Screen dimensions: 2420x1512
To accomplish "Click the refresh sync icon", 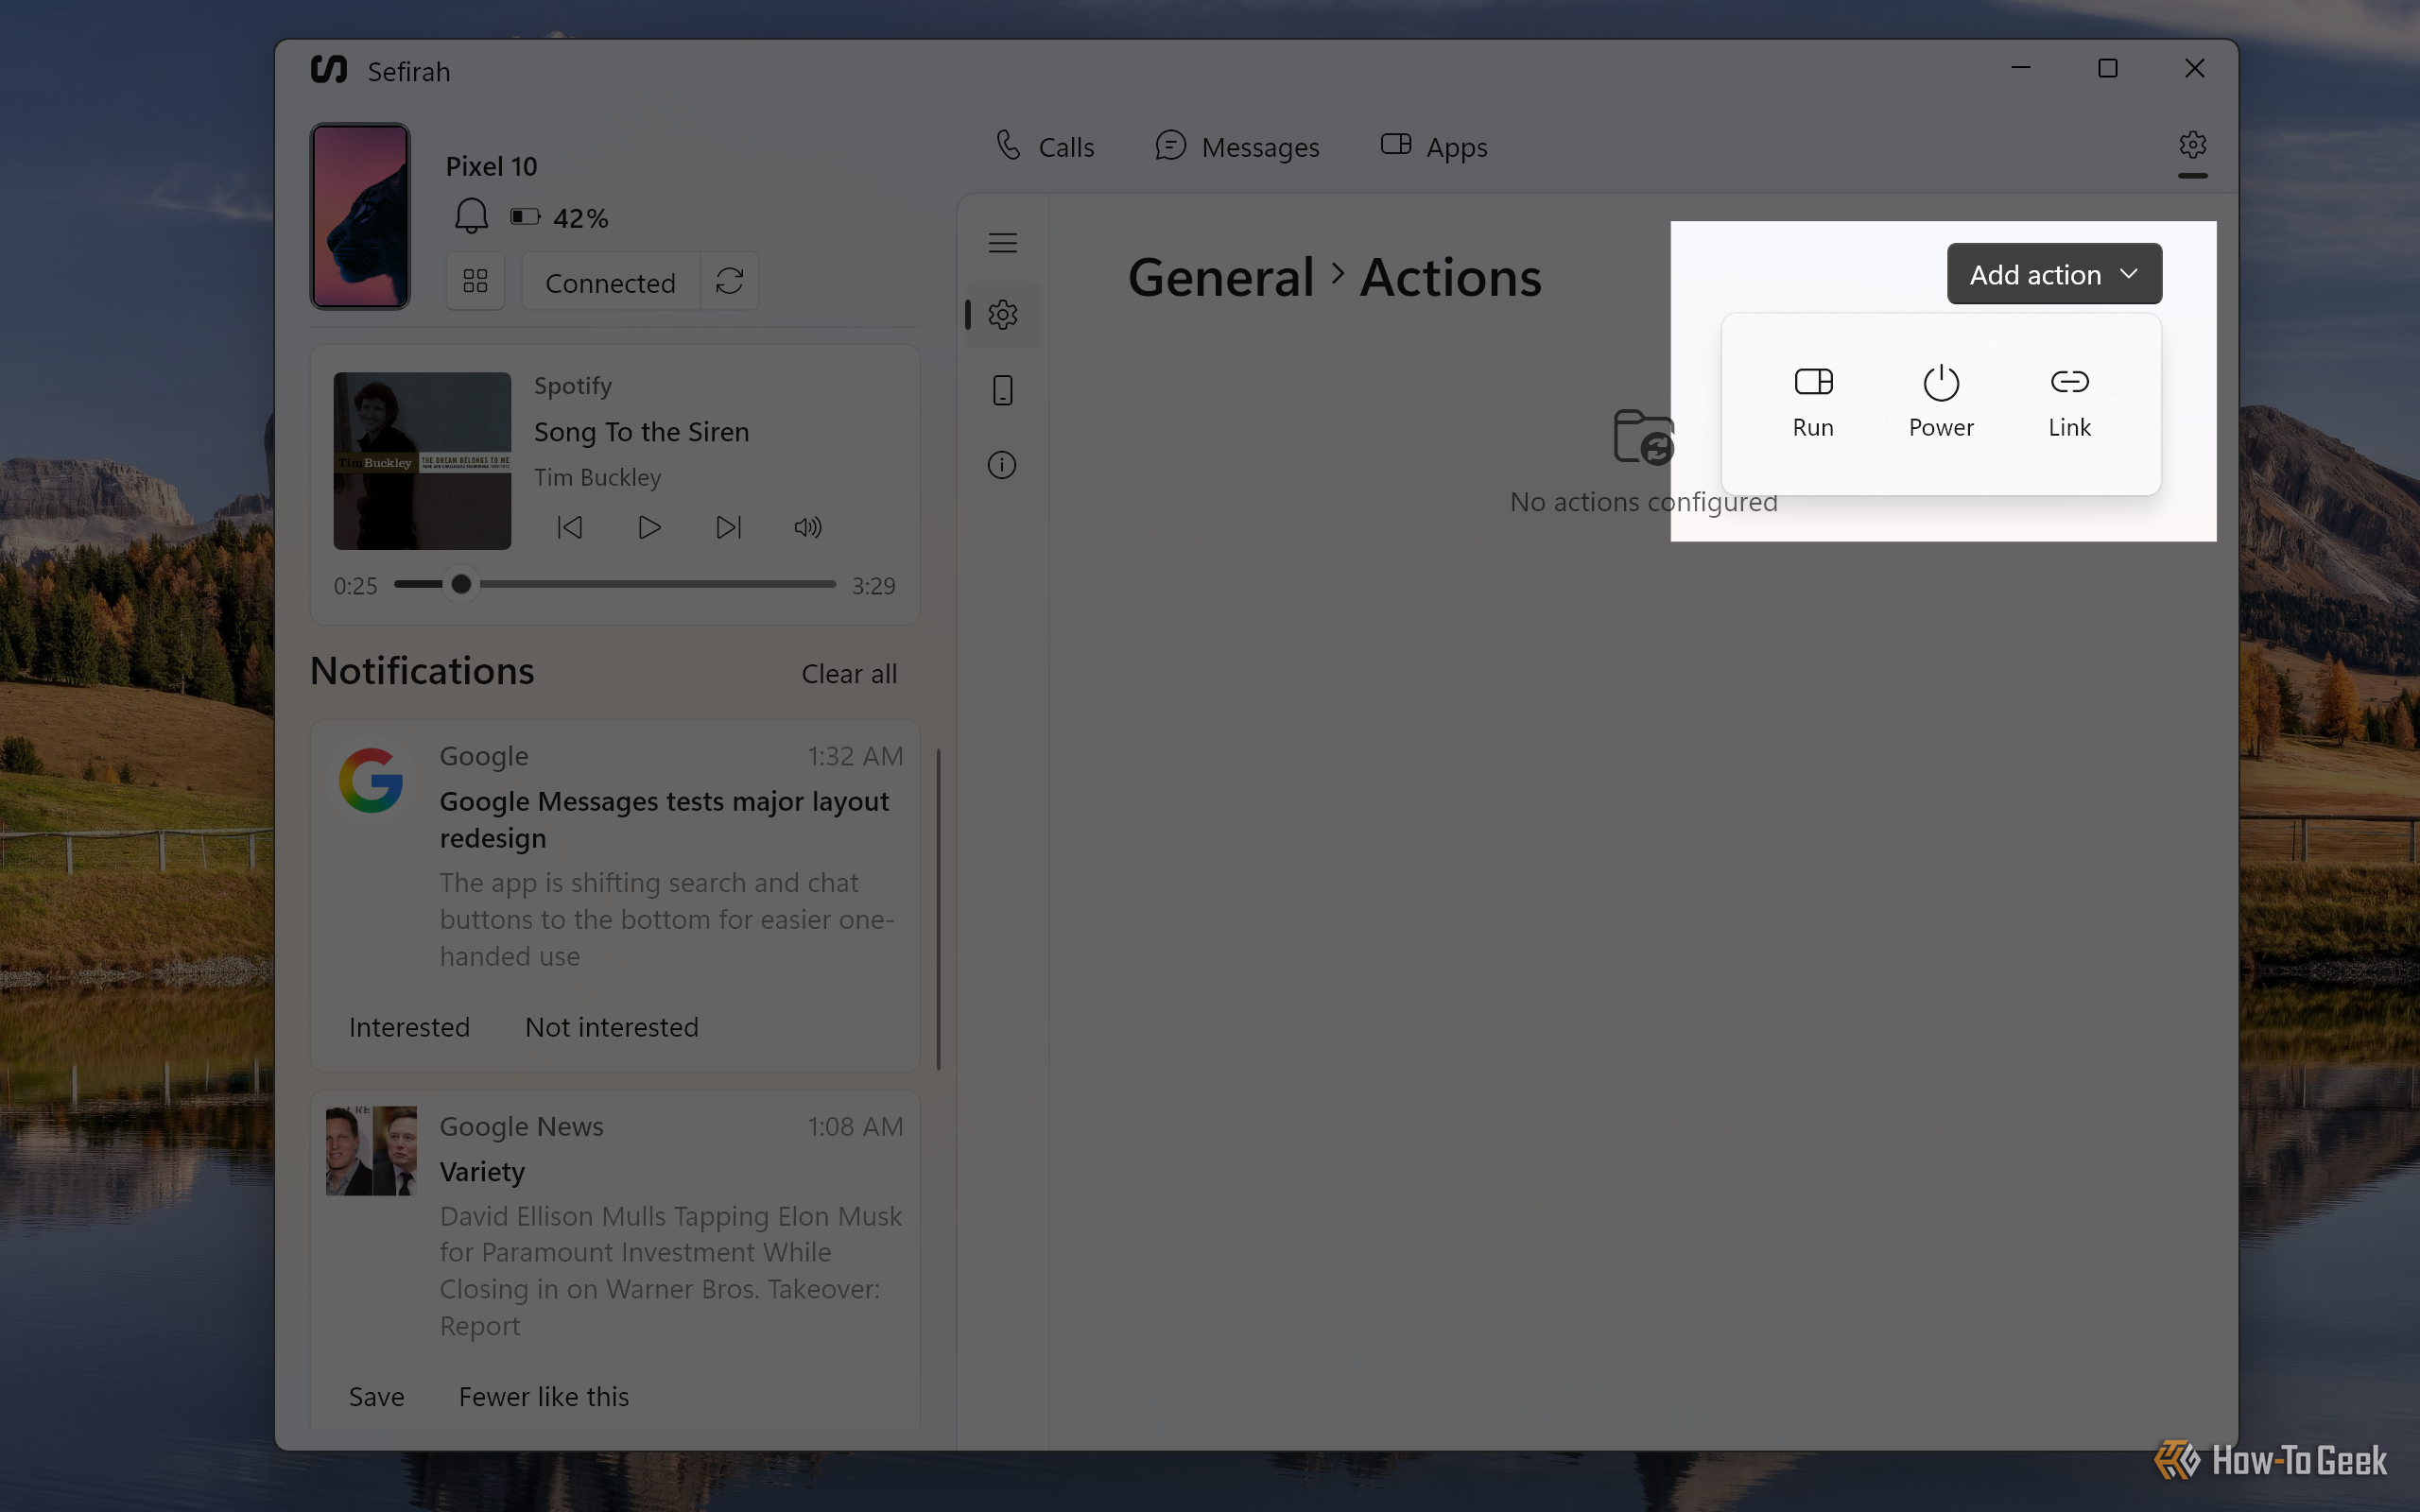I will click(x=730, y=281).
